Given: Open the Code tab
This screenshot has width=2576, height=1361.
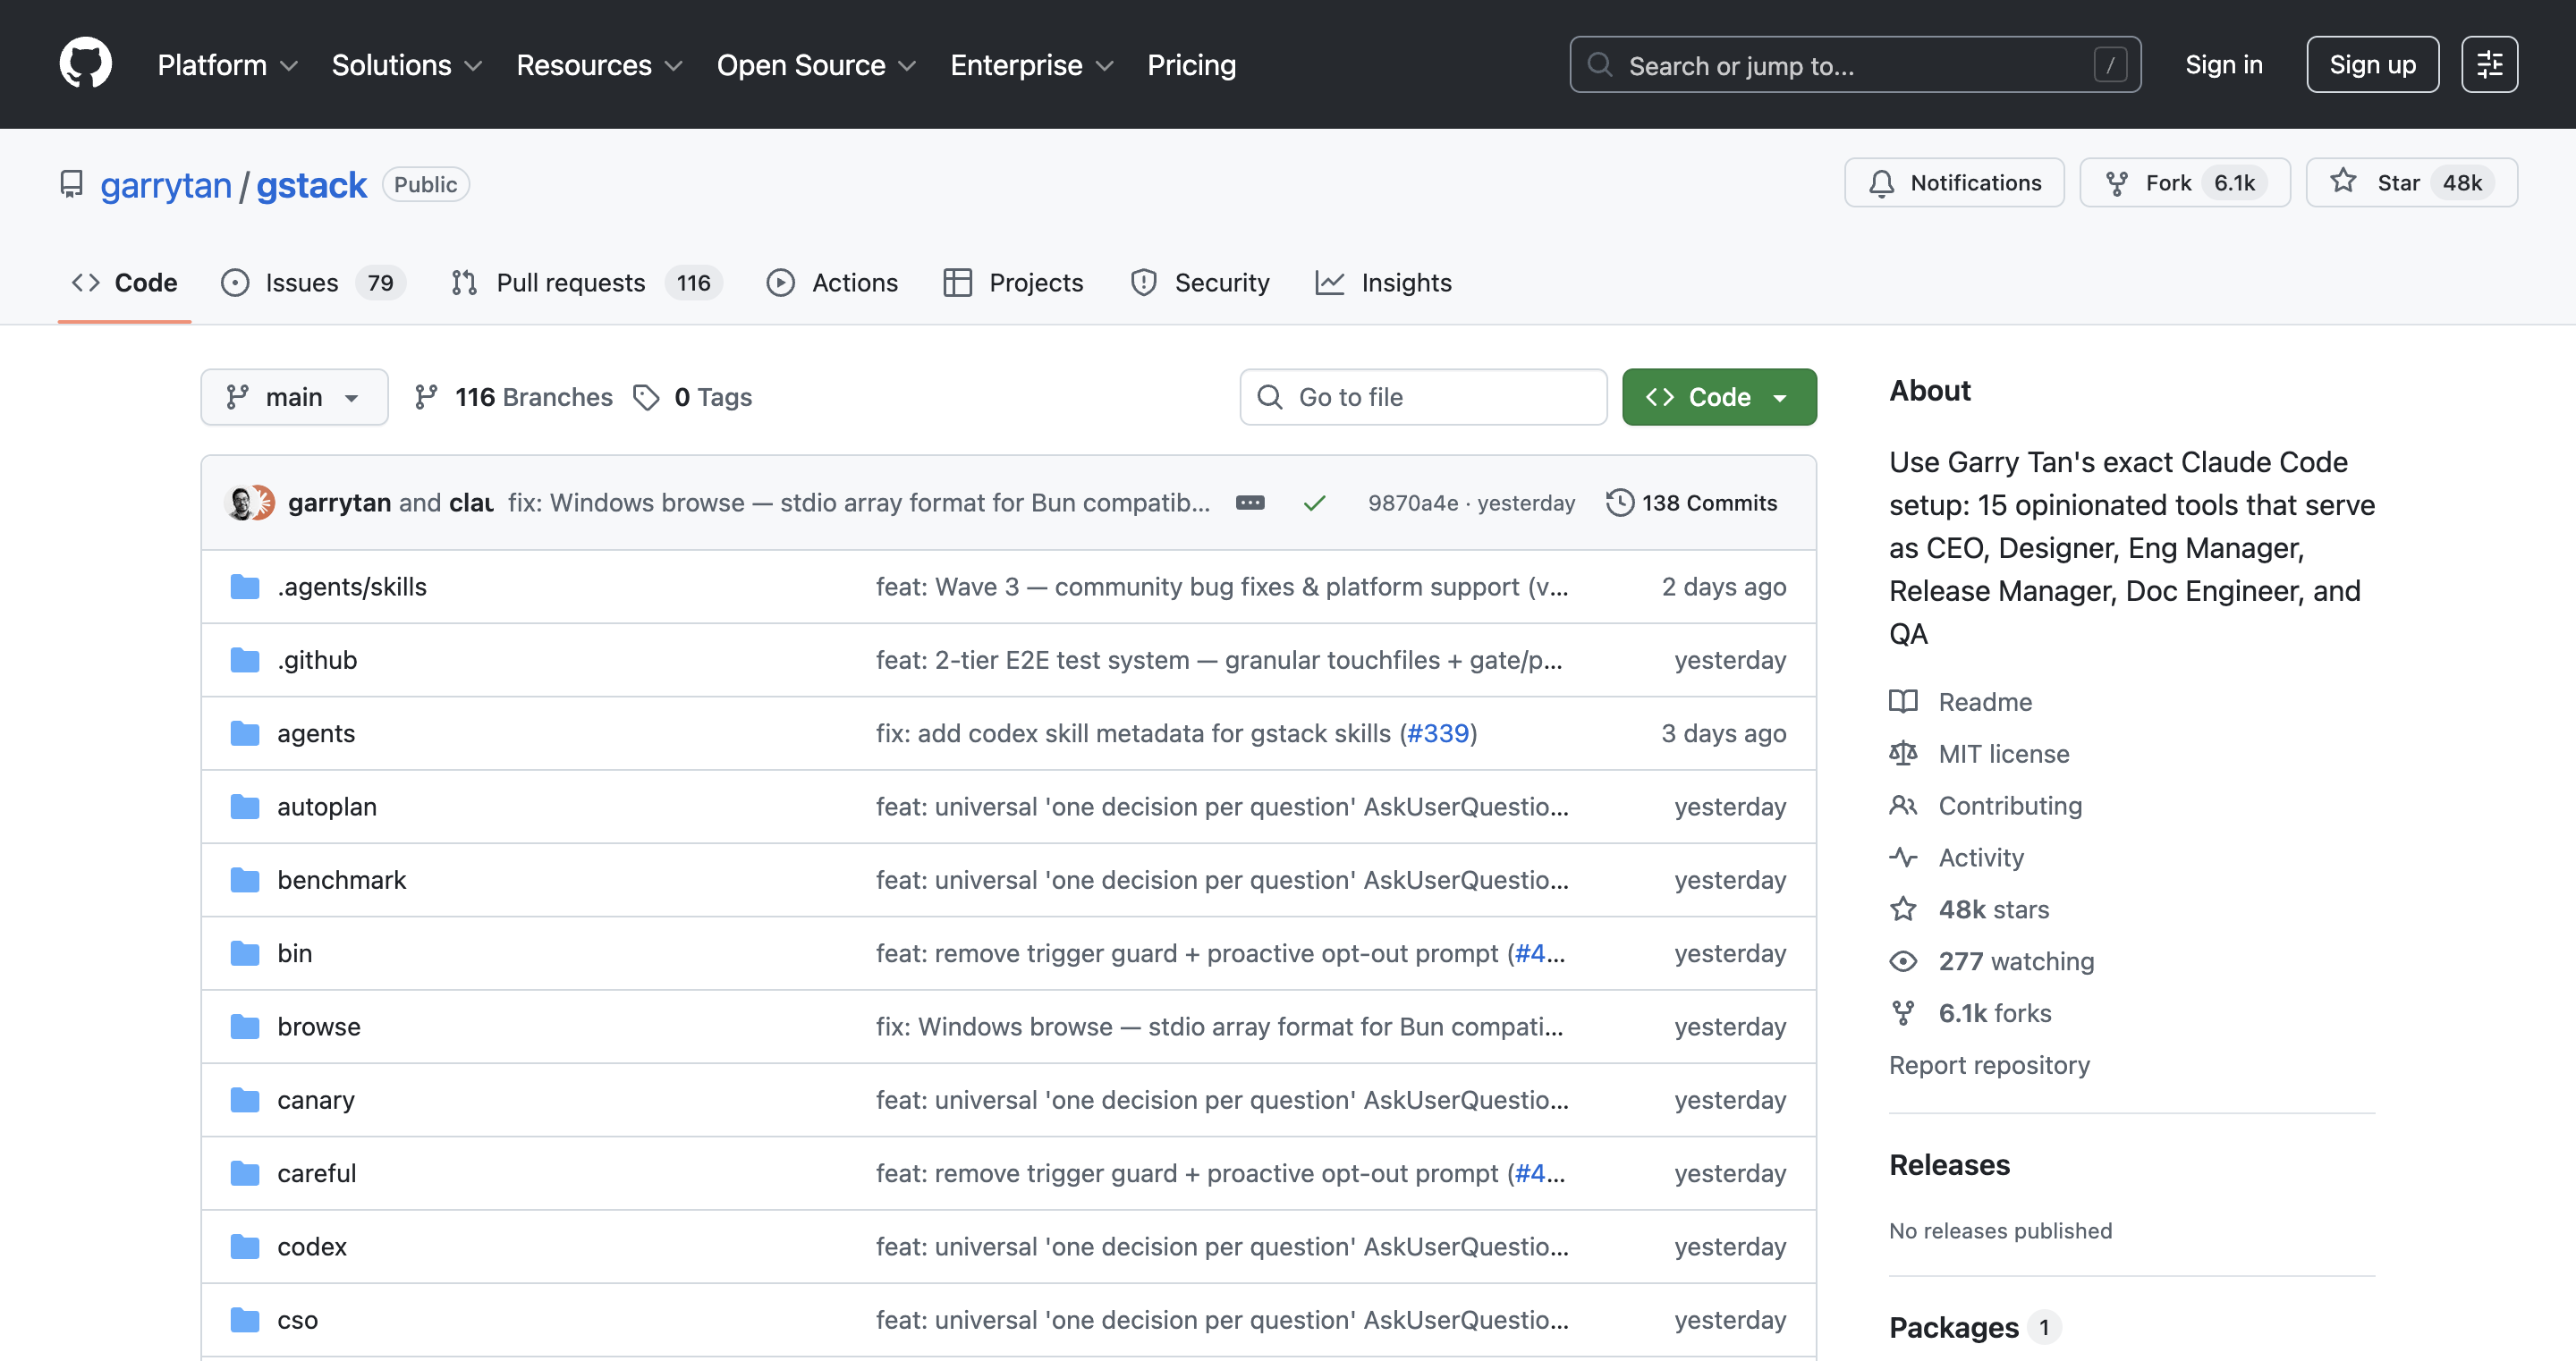Looking at the screenshot, I should (x=125, y=283).
